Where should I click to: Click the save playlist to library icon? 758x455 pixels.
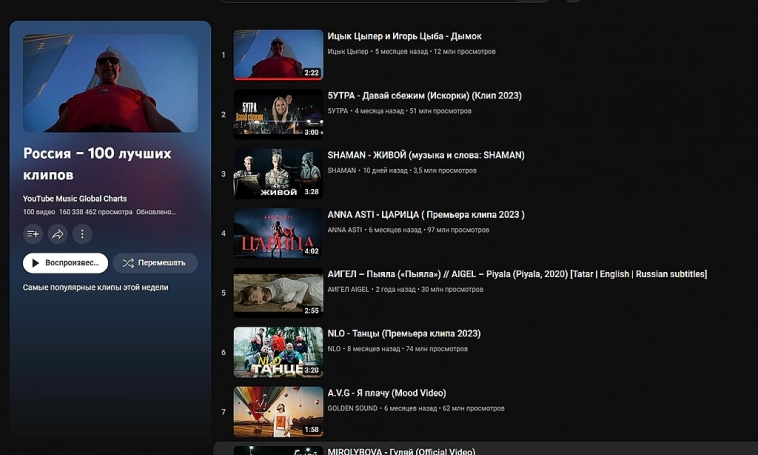tap(33, 234)
